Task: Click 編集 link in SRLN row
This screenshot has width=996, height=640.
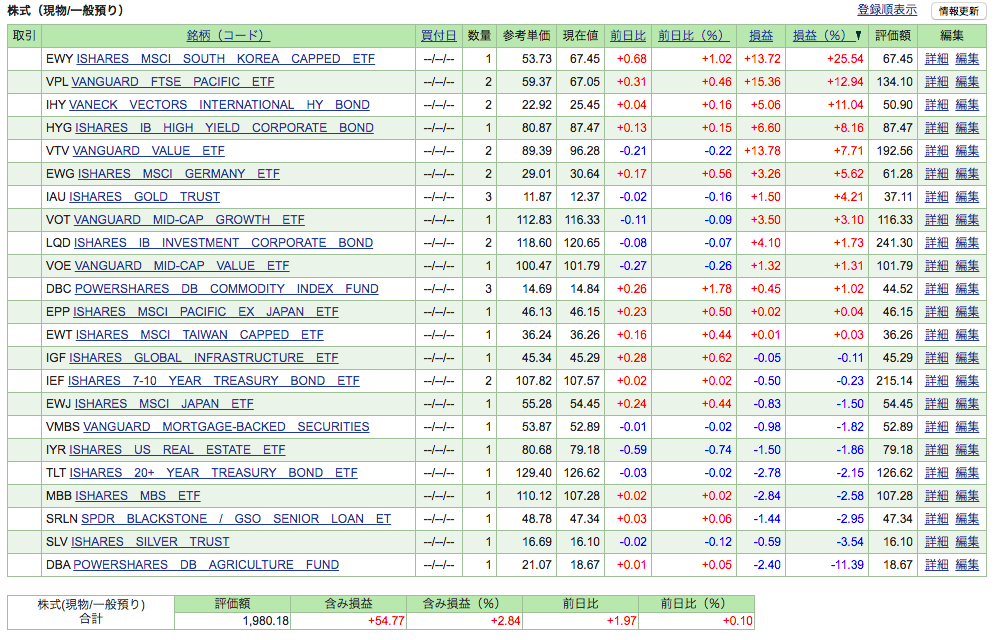Action: point(967,519)
